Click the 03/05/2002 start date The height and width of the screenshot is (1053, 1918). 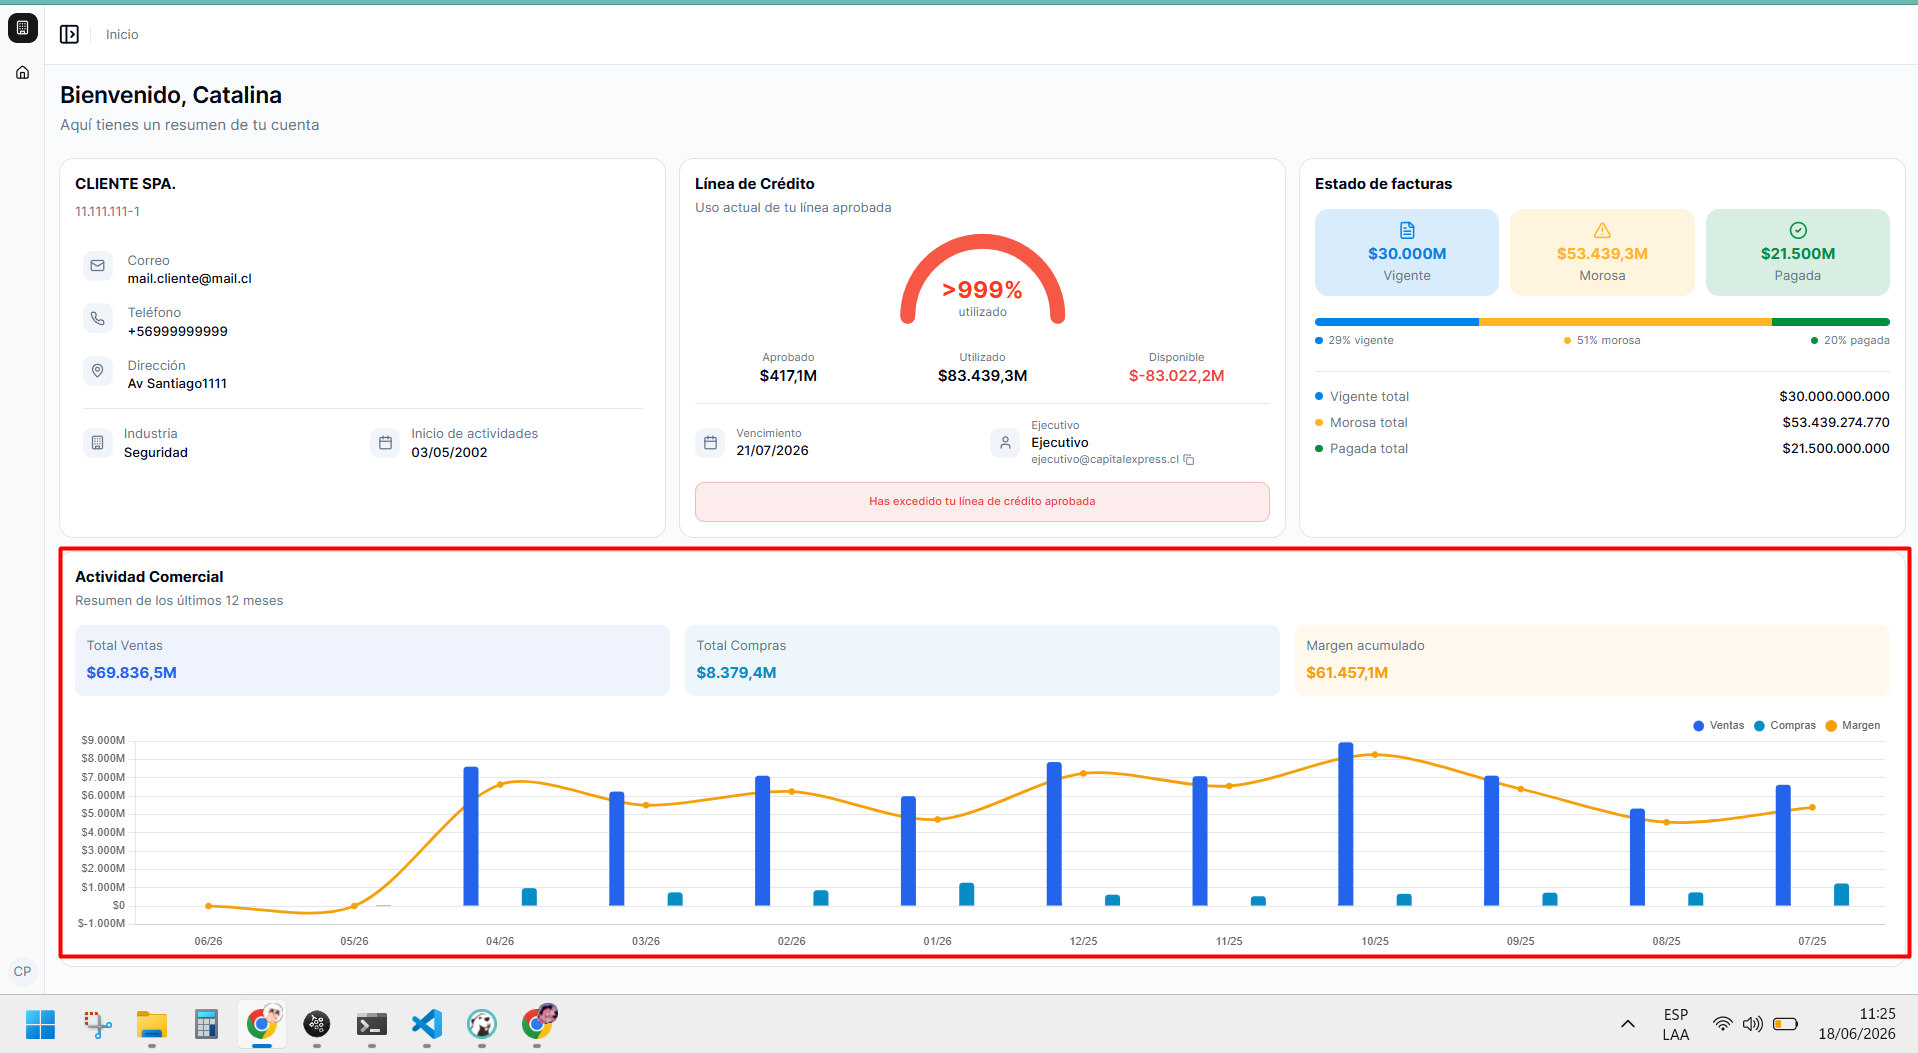point(449,453)
